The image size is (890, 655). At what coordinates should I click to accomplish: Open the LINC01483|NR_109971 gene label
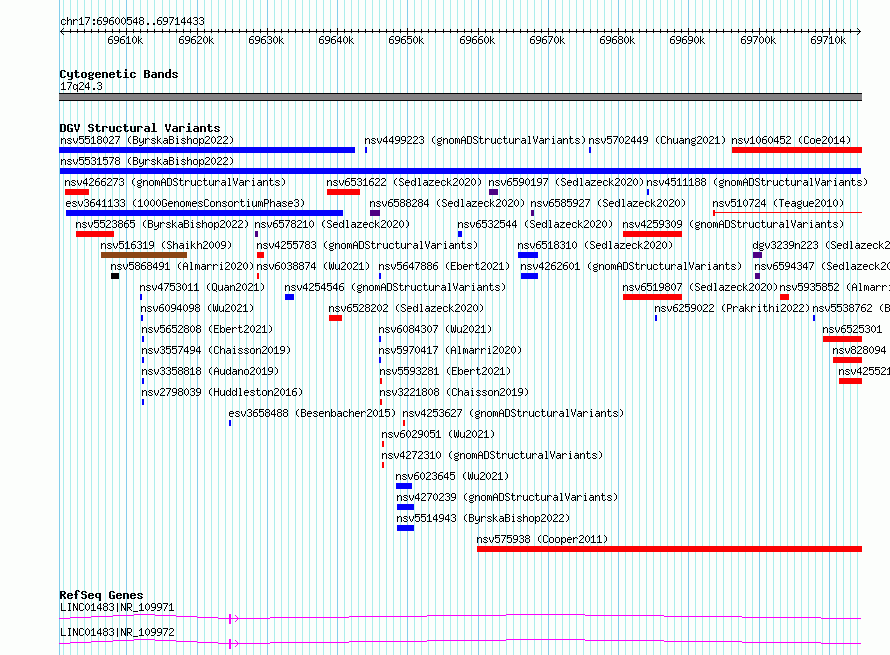click(x=117, y=607)
